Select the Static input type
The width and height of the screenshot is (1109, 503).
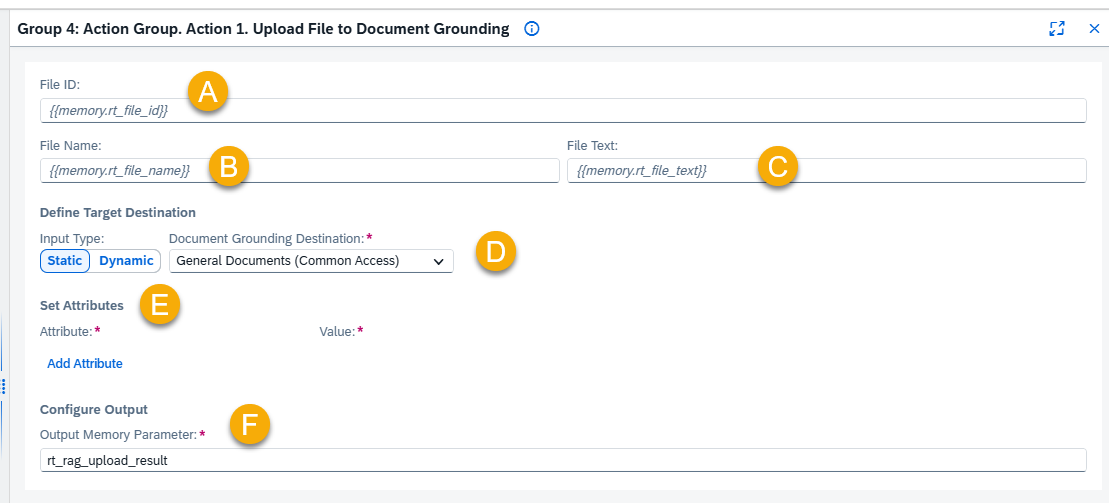(x=65, y=260)
